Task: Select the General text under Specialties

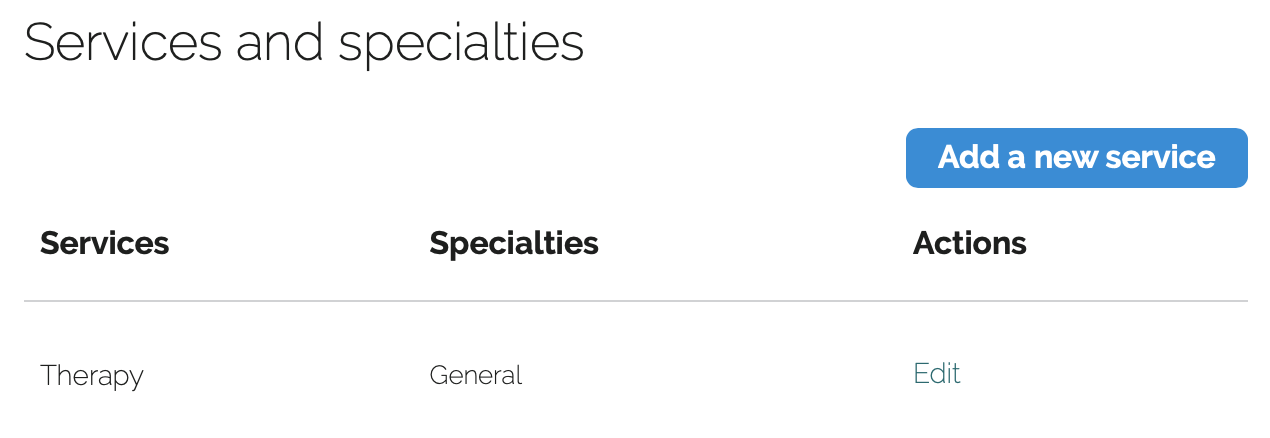Action: coord(475,376)
